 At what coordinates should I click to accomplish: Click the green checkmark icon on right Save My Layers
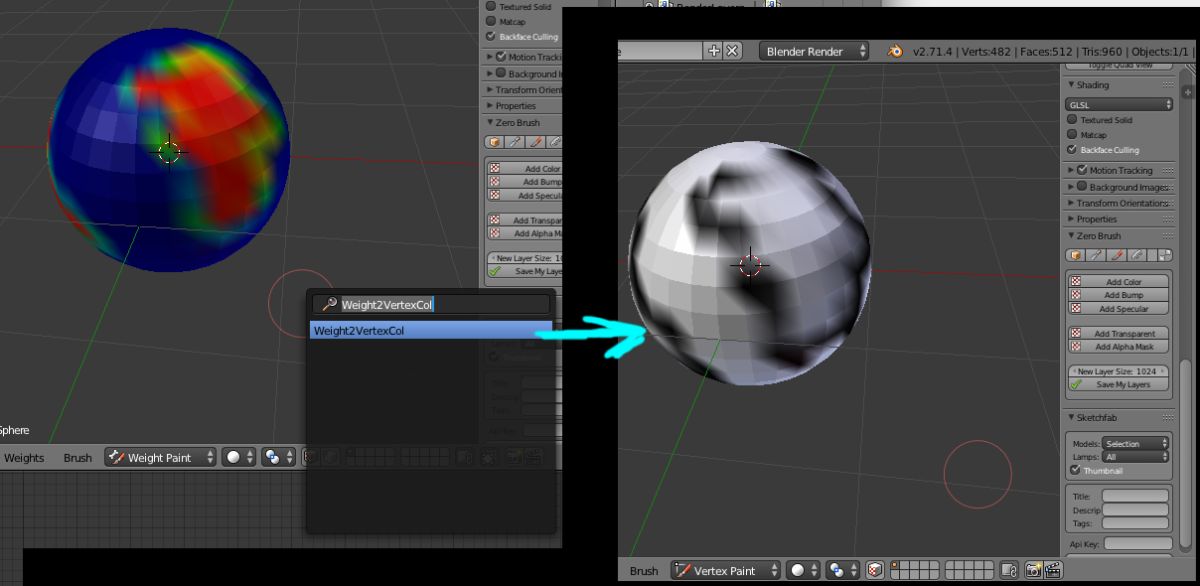[x=1076, y=384]
